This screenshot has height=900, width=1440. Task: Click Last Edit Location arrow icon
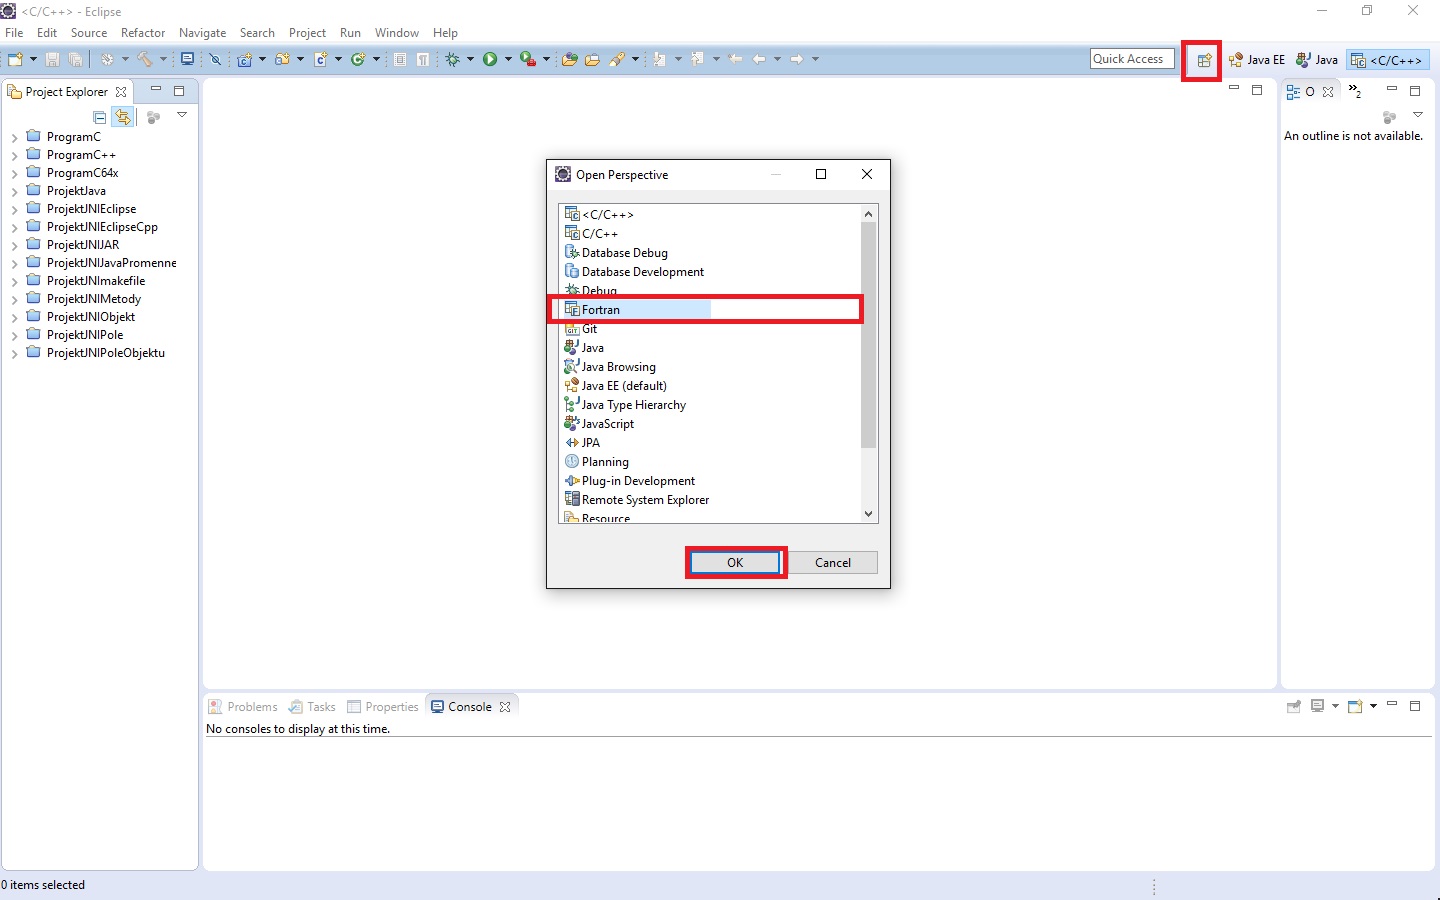tap(735, 59)
